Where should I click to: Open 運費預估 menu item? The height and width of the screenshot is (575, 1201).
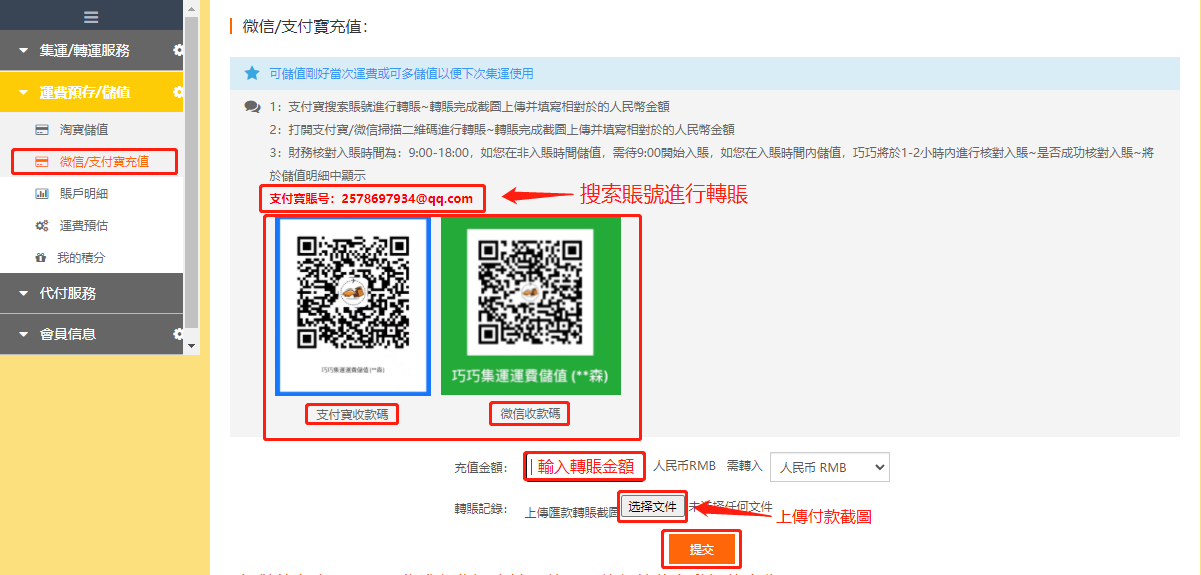point(84,225)
